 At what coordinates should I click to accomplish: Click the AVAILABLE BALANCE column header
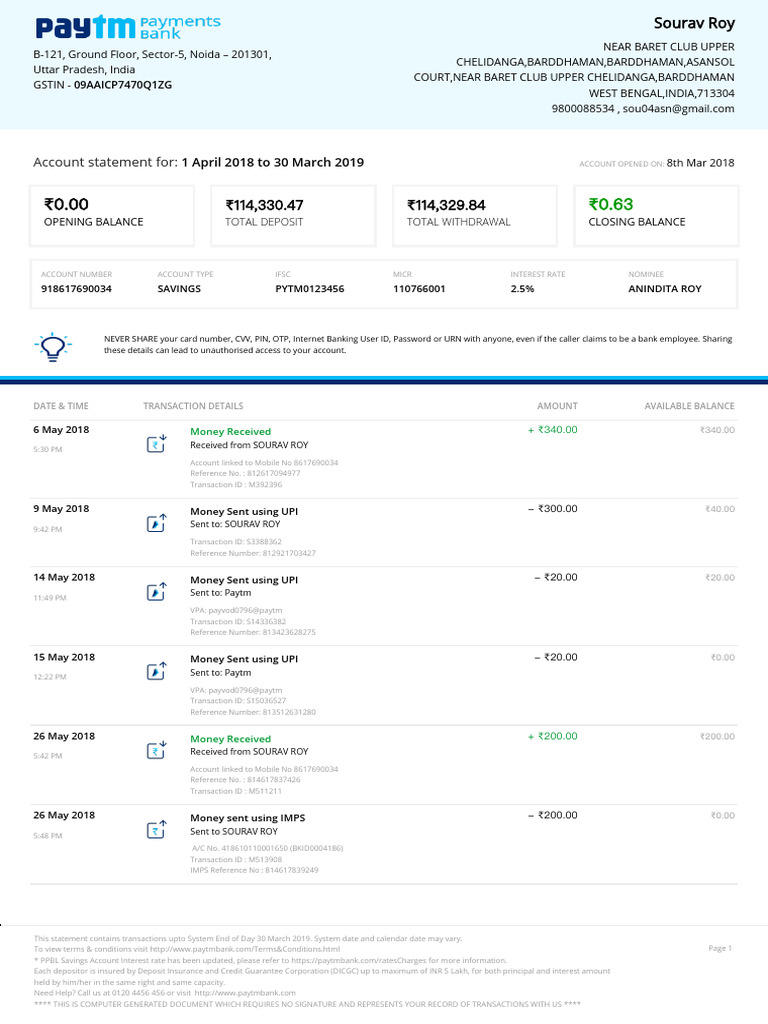click(x=690, y=406)
